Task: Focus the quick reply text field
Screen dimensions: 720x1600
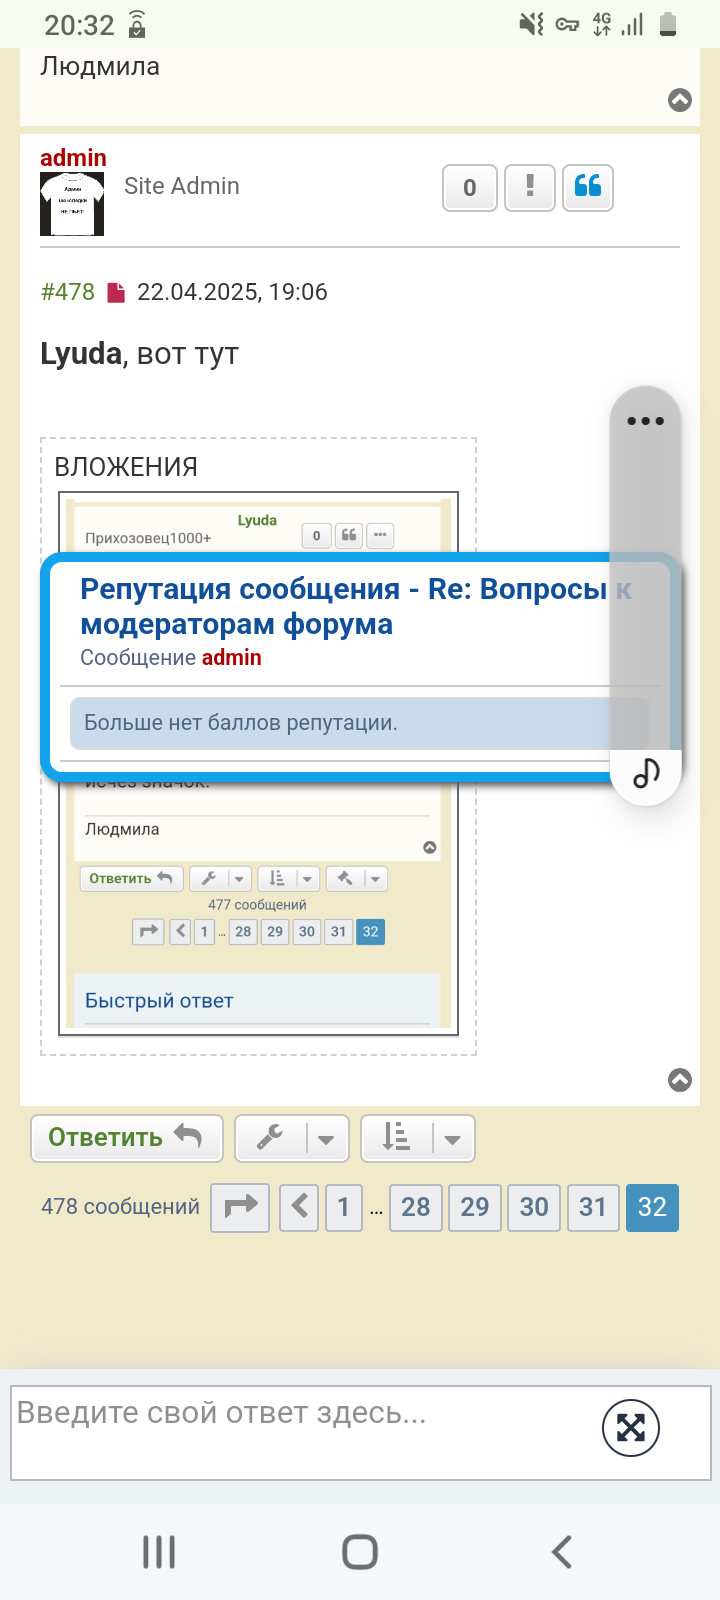Action: 300,1430
